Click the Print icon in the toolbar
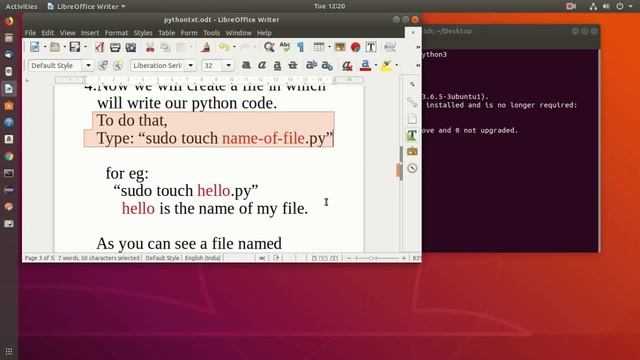This screenshot has width=640, height=360. tap(115, 47)
